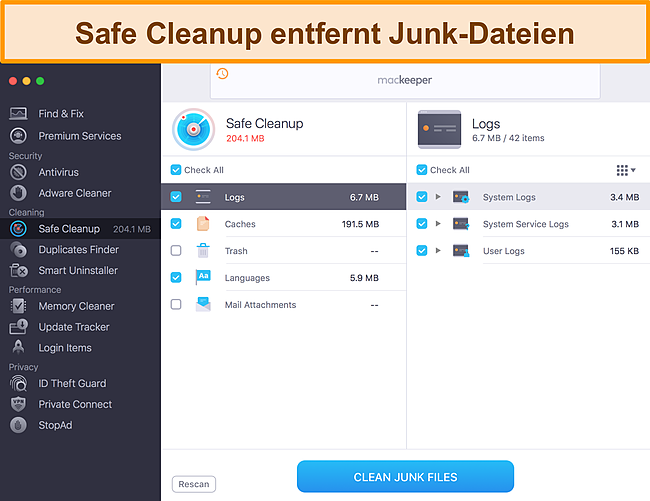Viewport: 650px width, 501px height.
Task: Click the Mail Attachments envelope icon
Action: coord(203,305)
